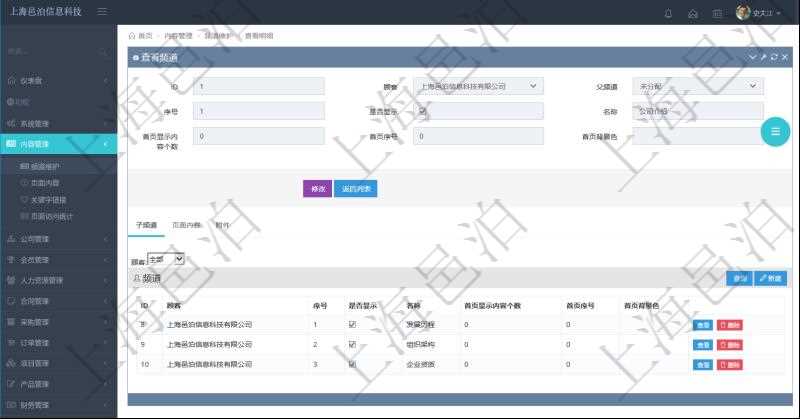Refresh the 查看频道 panel with reload icon

(774, 58)
